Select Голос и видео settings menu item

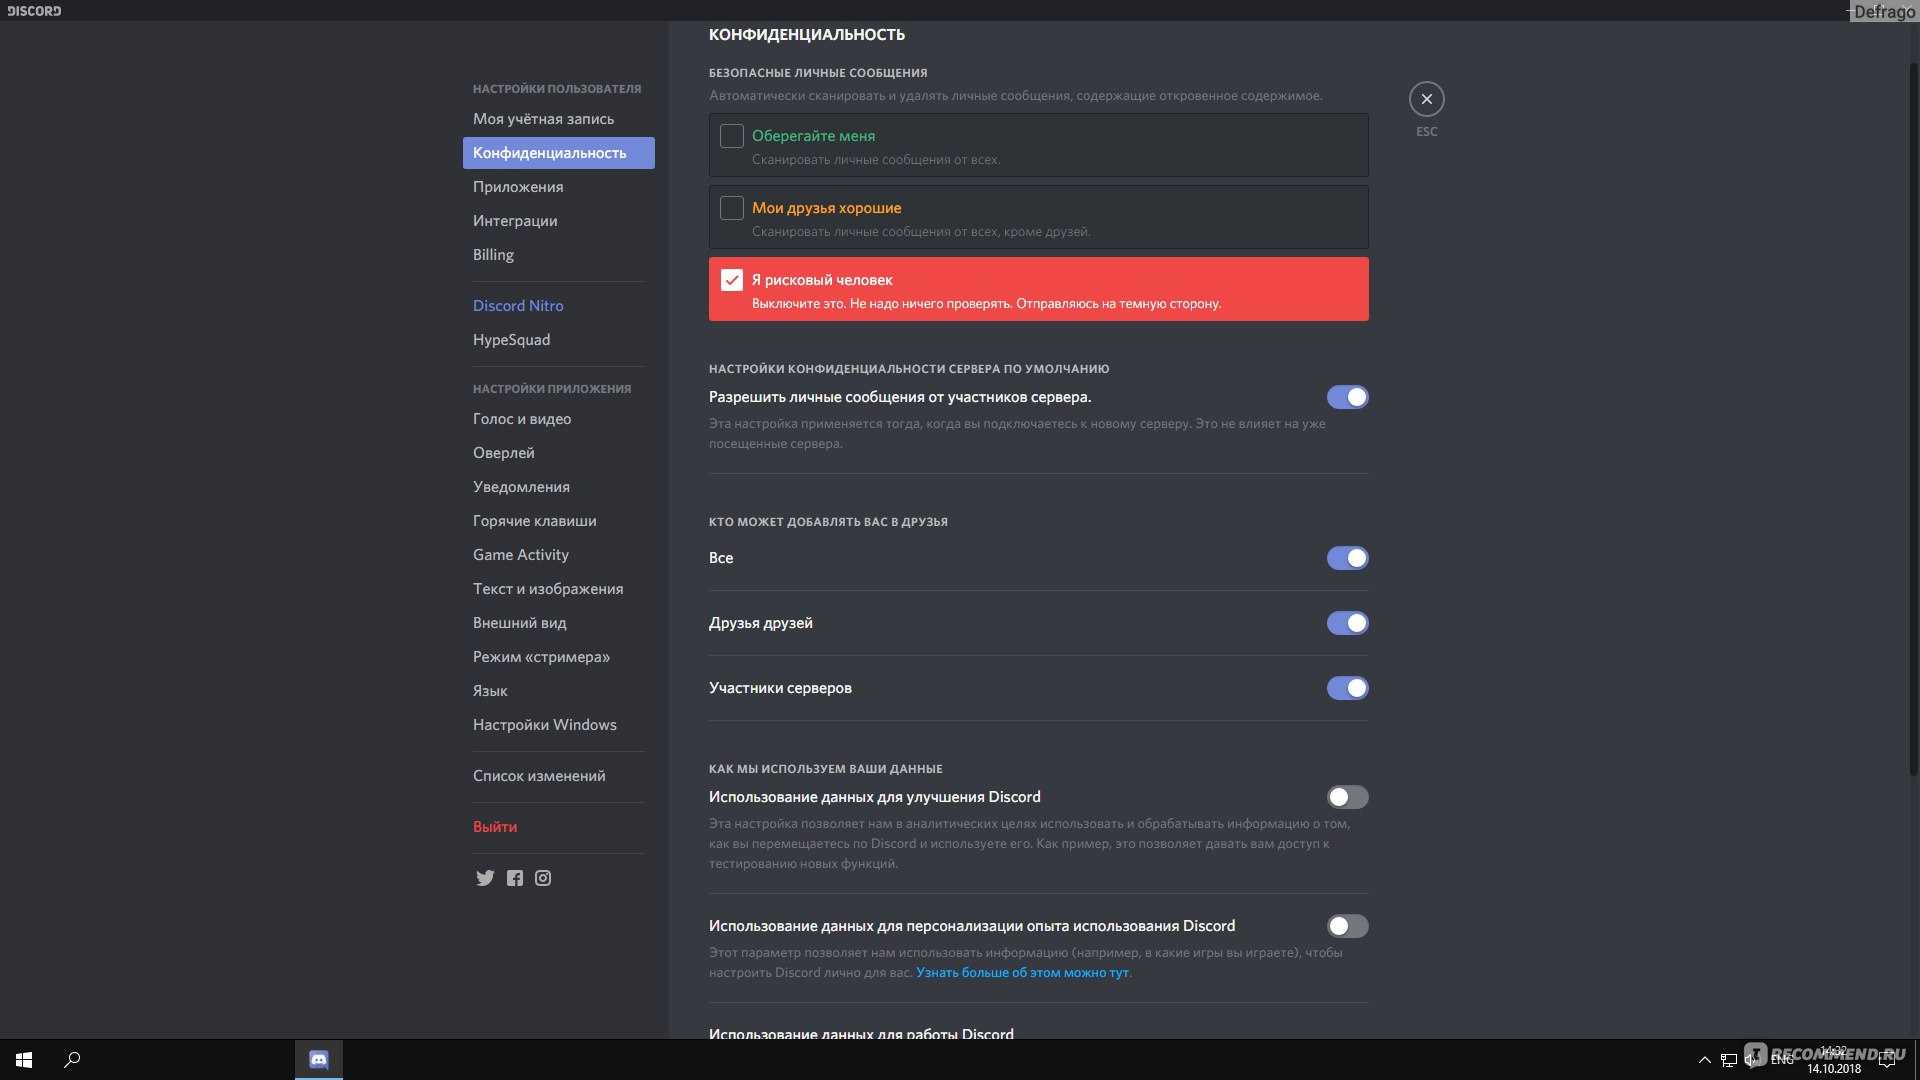[521, 419]
